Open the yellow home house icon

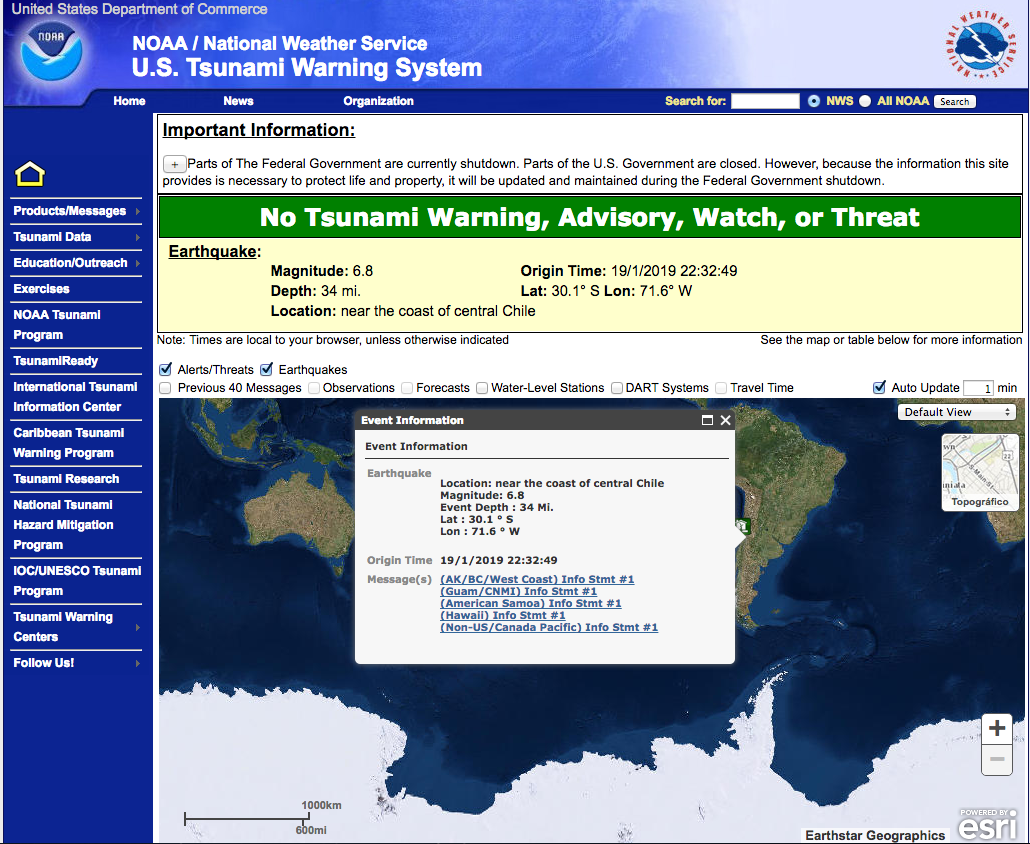(x=30, y=174)
